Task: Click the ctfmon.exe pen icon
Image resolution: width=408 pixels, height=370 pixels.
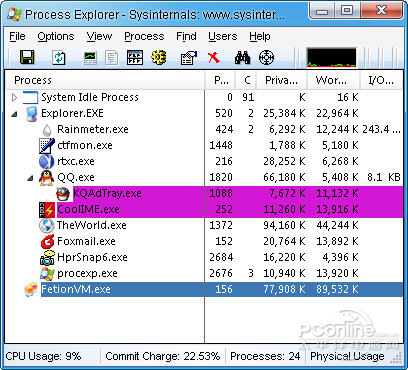Action: [x=47, y=145]
